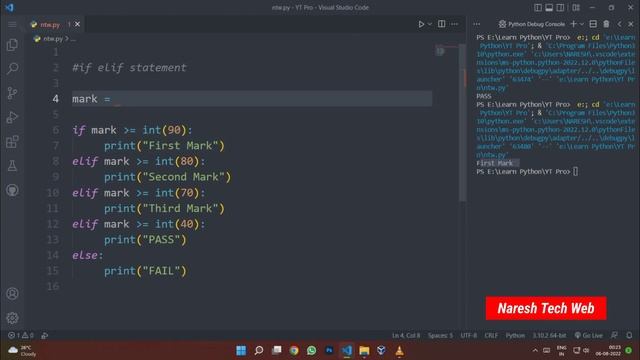Open the Extensions view
Viewport: 640px width, 360px height.
point(12,142)
